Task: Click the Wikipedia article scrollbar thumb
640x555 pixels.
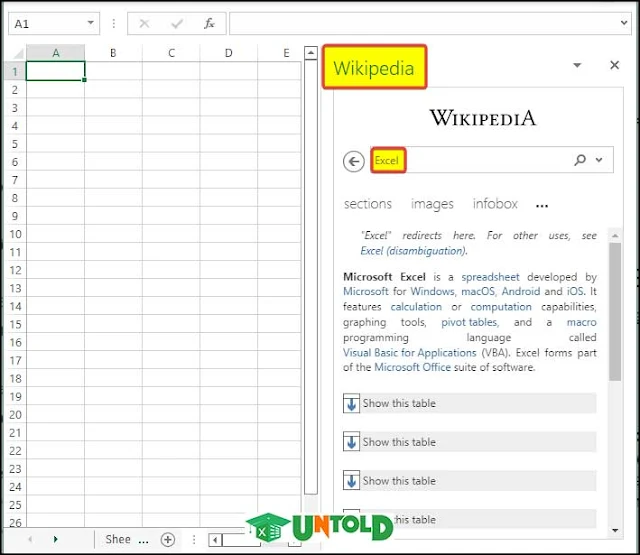Action: [x=615, y=312]
